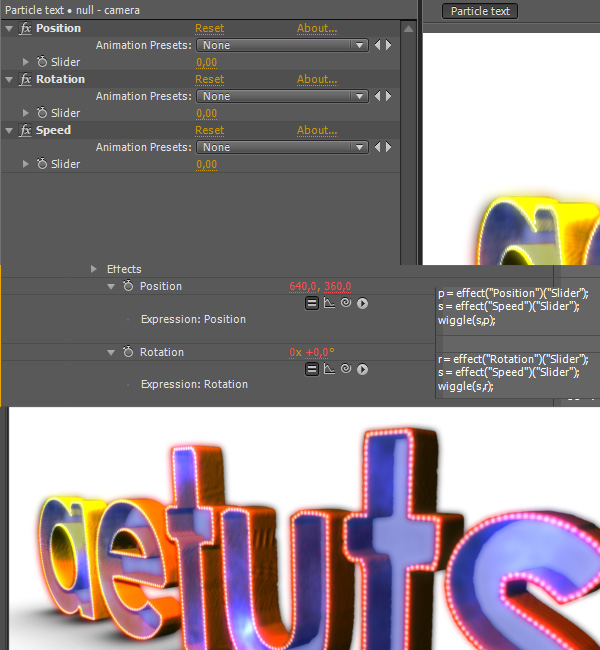Select the Expression: Rotation label
The image size is (600, 650).
click(x=194, y=385)
